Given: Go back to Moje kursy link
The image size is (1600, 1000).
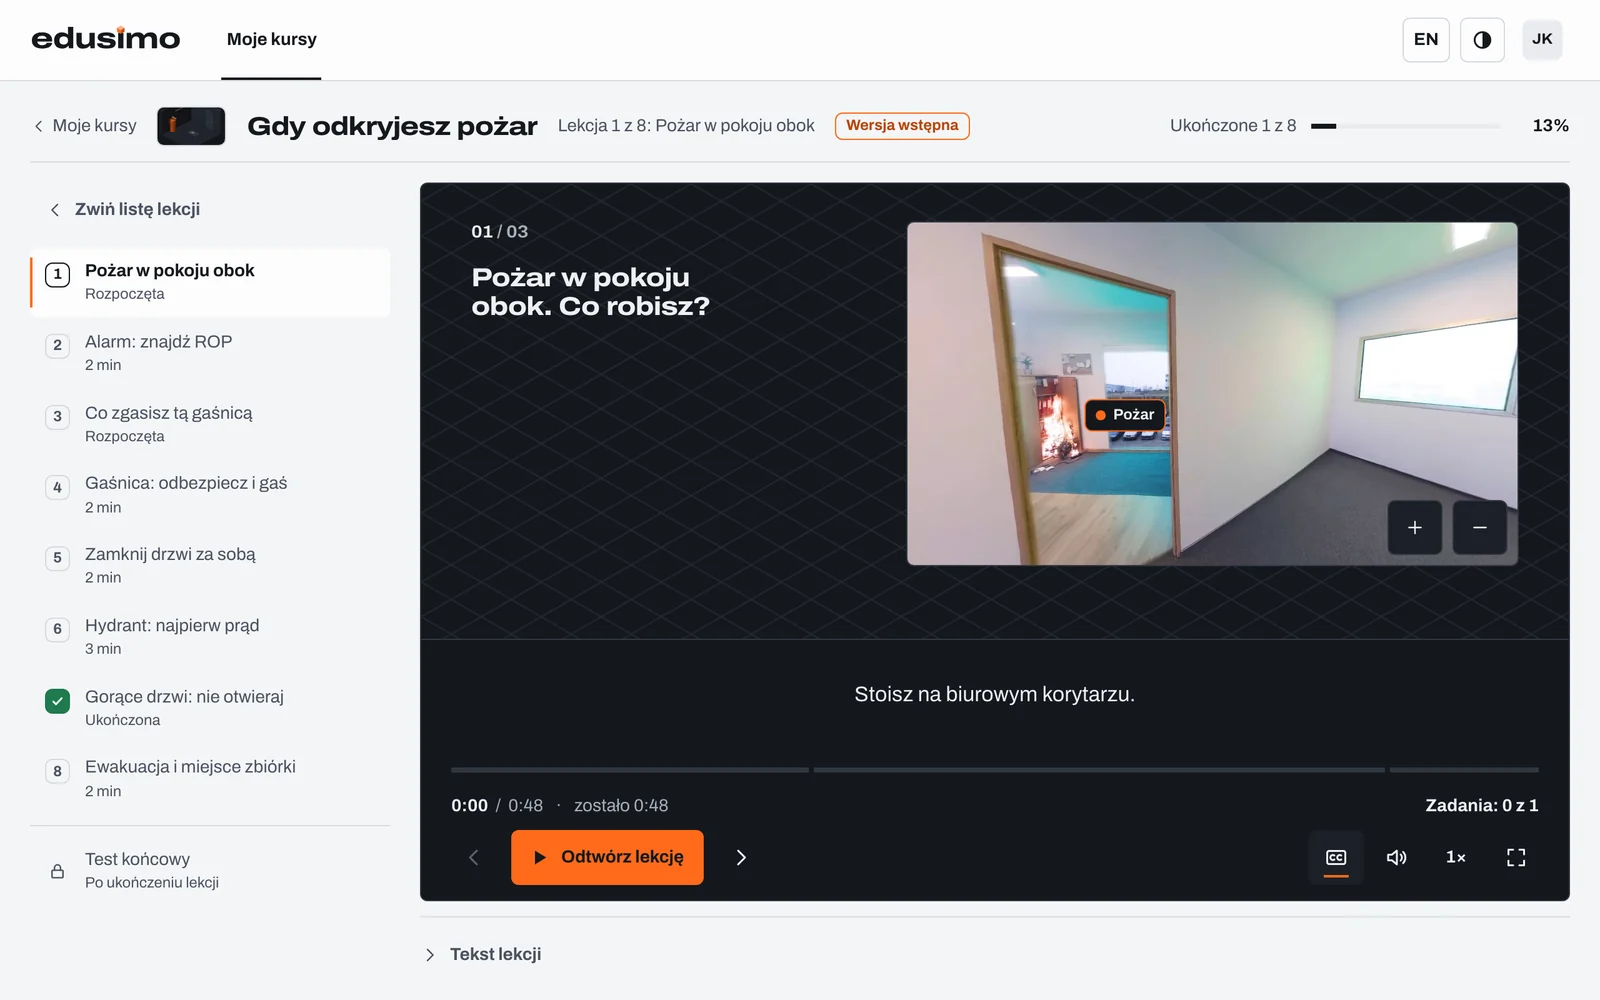Looking at the screenshot, I should pyautogui.click(x=85, y=125).
